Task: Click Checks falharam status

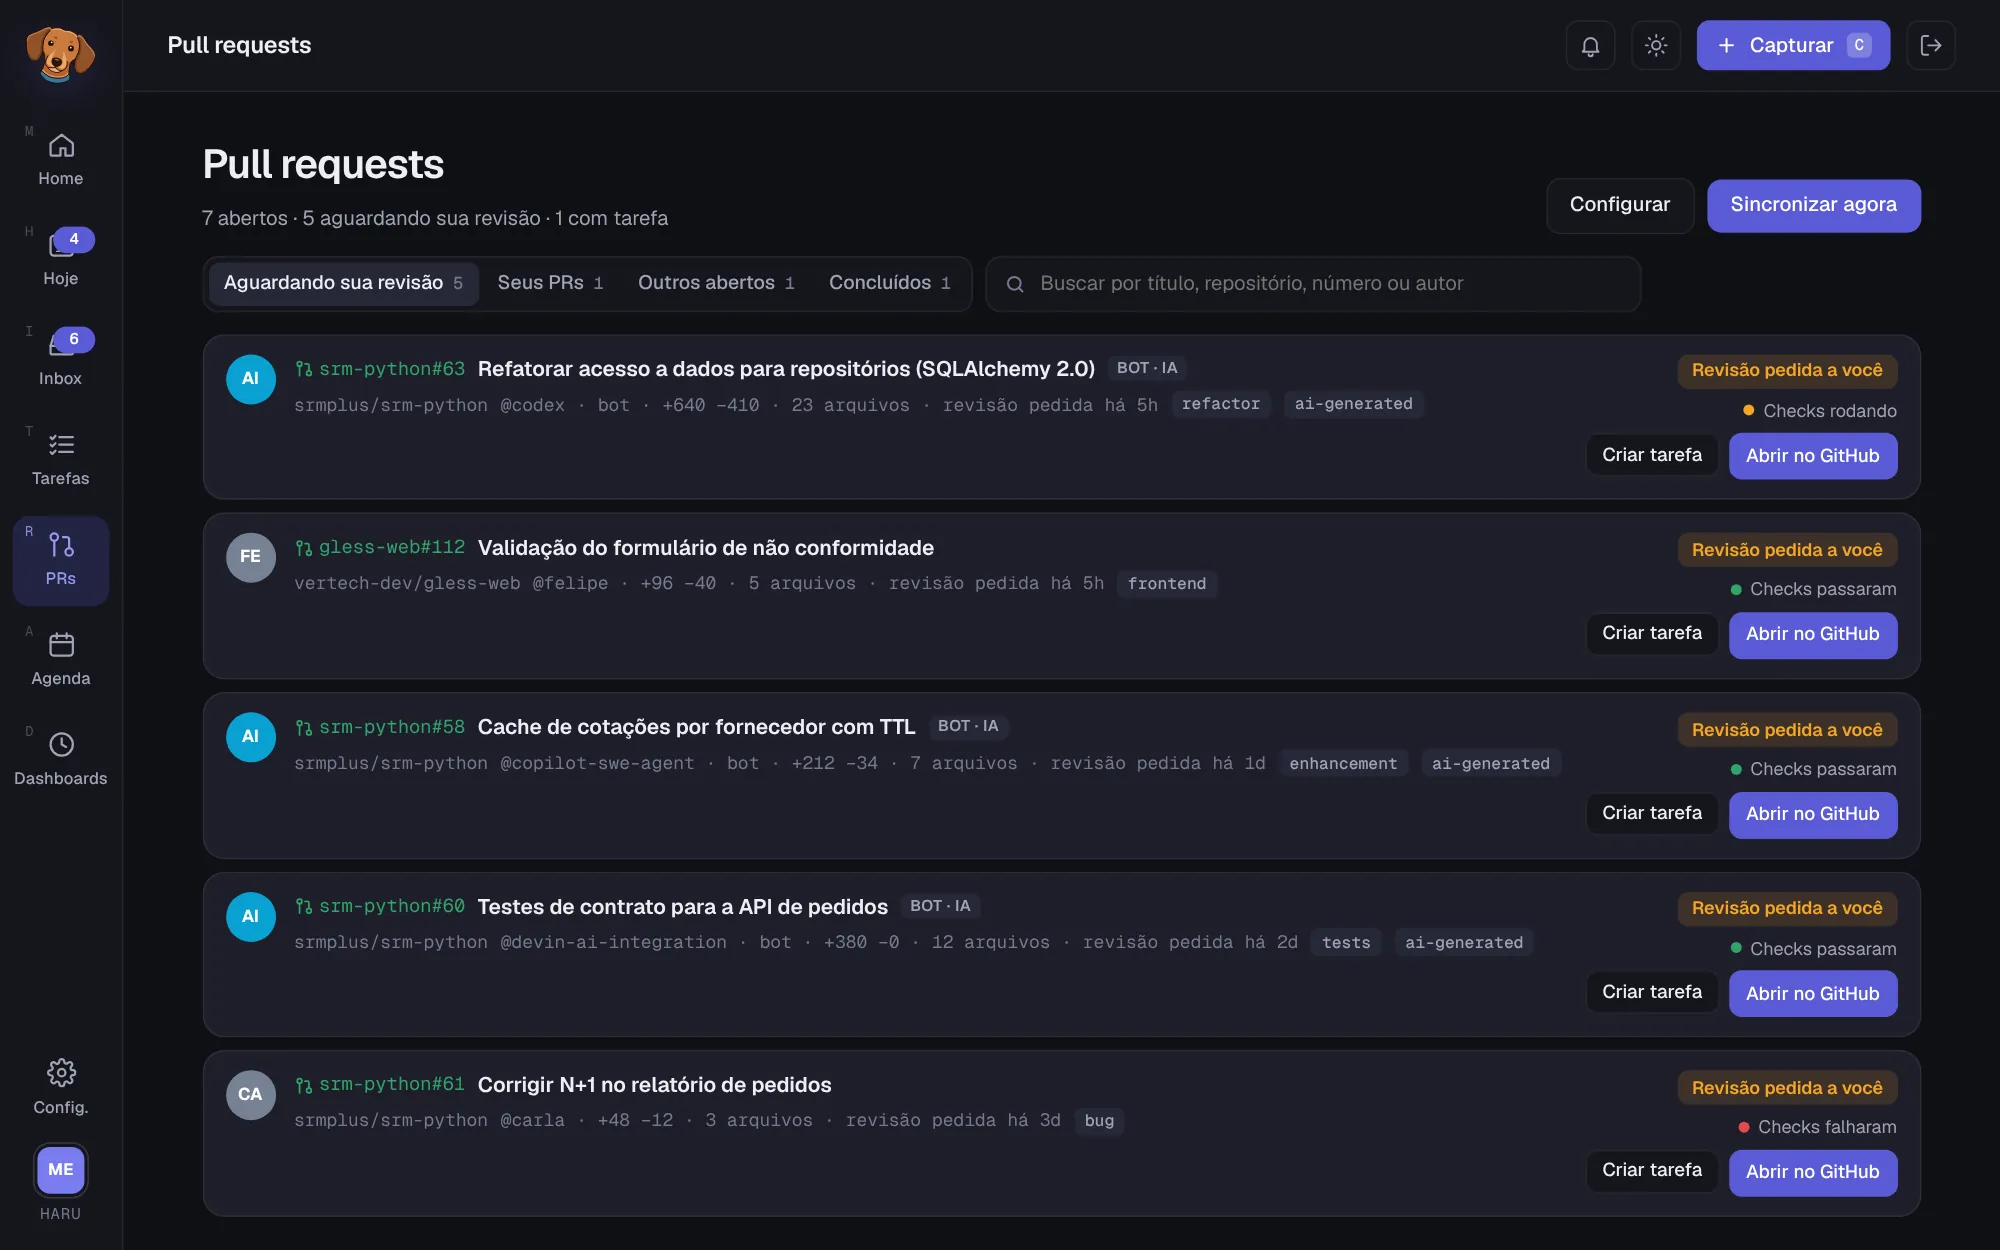Action: (1817, 1127)
